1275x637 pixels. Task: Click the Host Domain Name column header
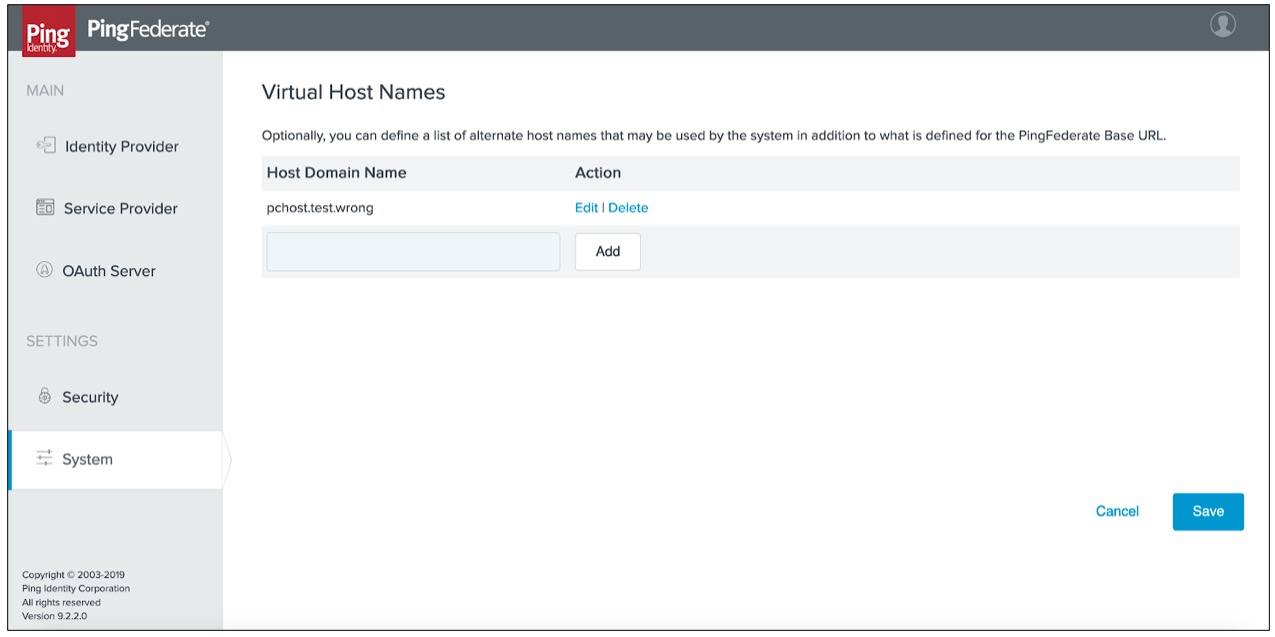tap(336, 172)
